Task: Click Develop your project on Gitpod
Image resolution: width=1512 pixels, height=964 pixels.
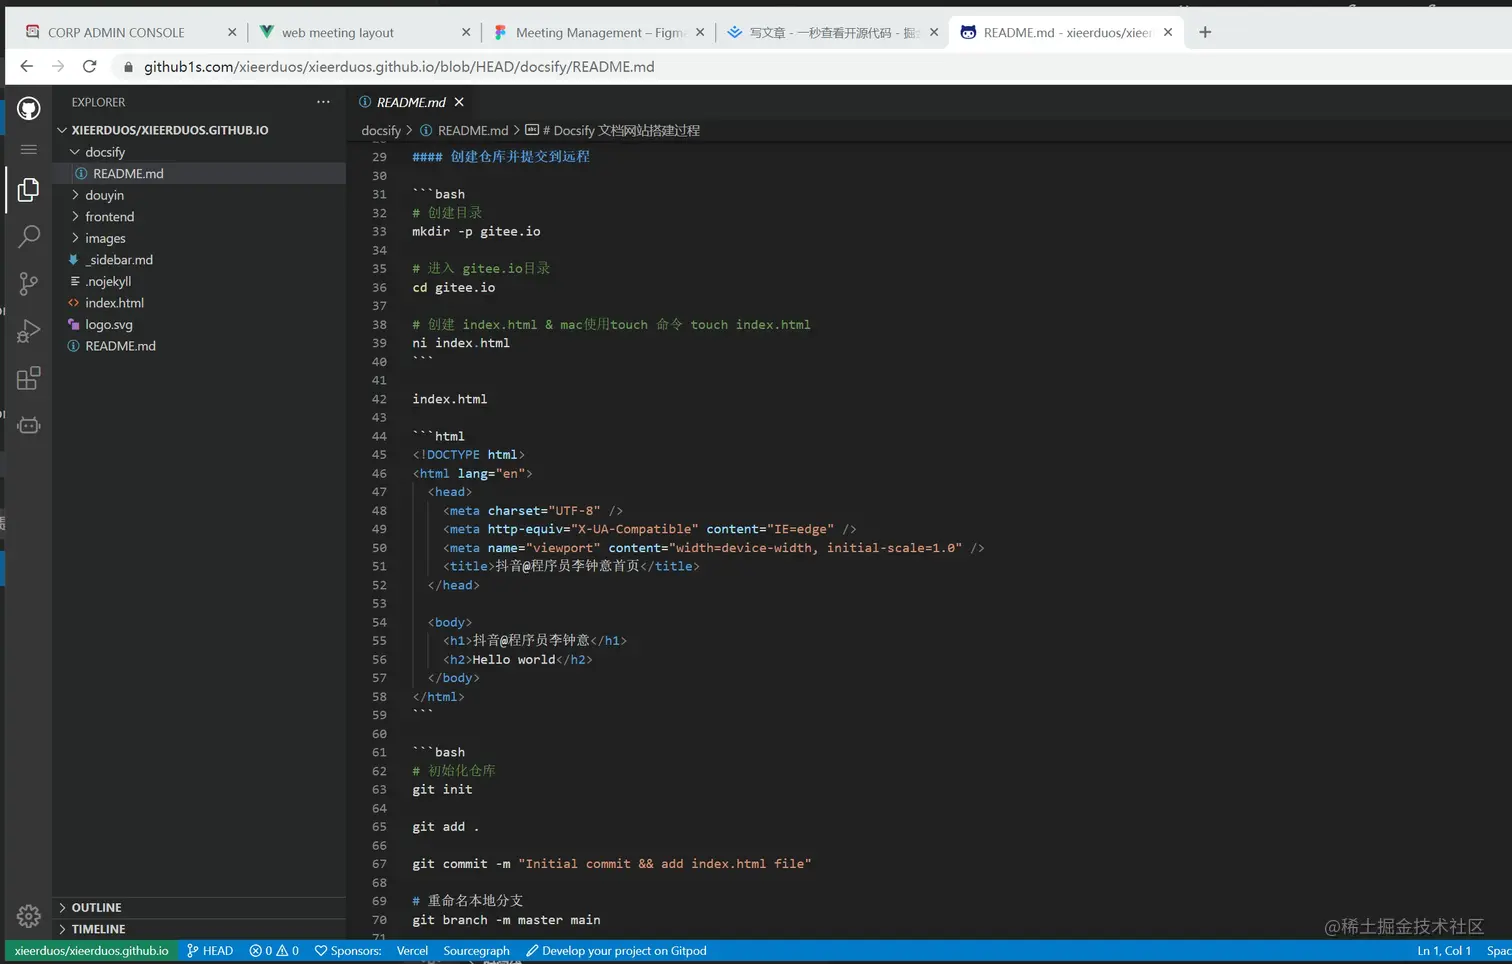Action: [617, 951]
